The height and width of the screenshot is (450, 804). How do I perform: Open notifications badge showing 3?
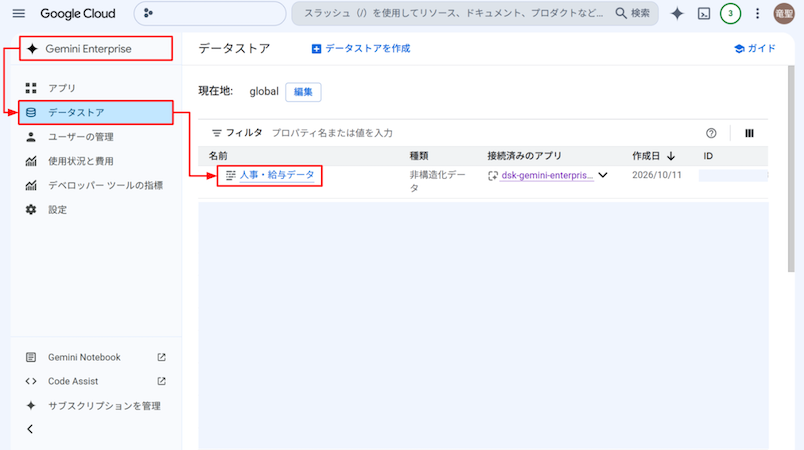(x=730, y=14)
